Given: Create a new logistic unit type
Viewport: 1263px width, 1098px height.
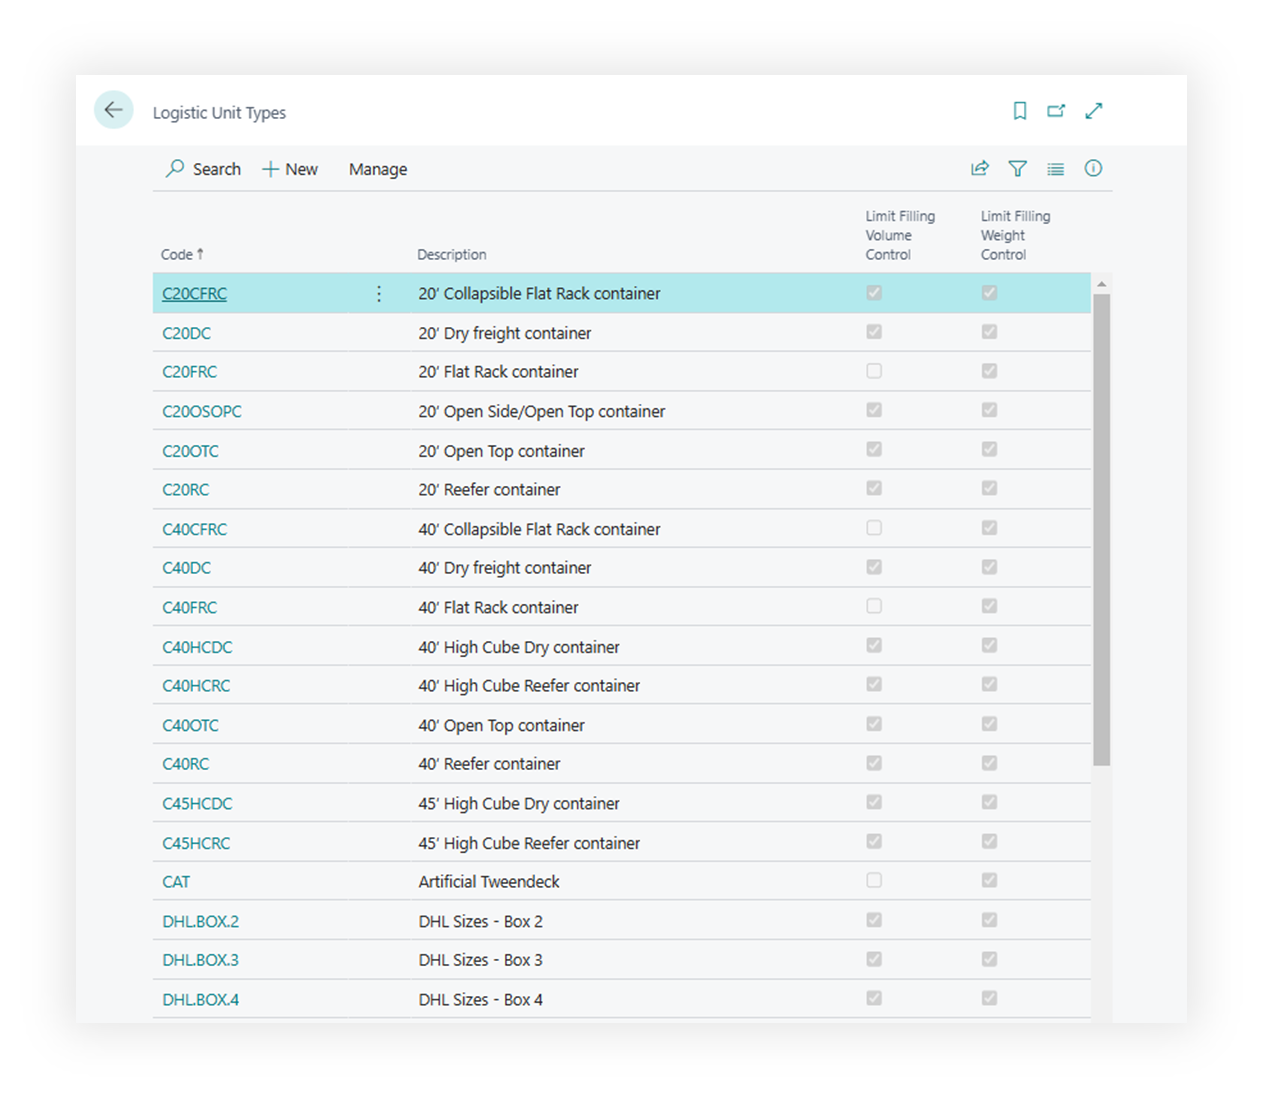Looking at the screenshot, I should [x=290, y=169].
